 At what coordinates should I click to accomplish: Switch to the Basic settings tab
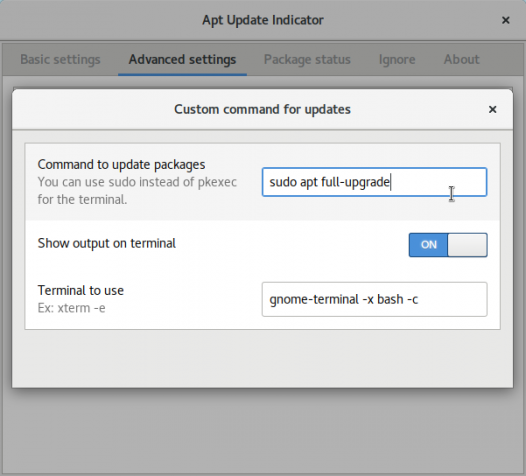coord(60,59)
